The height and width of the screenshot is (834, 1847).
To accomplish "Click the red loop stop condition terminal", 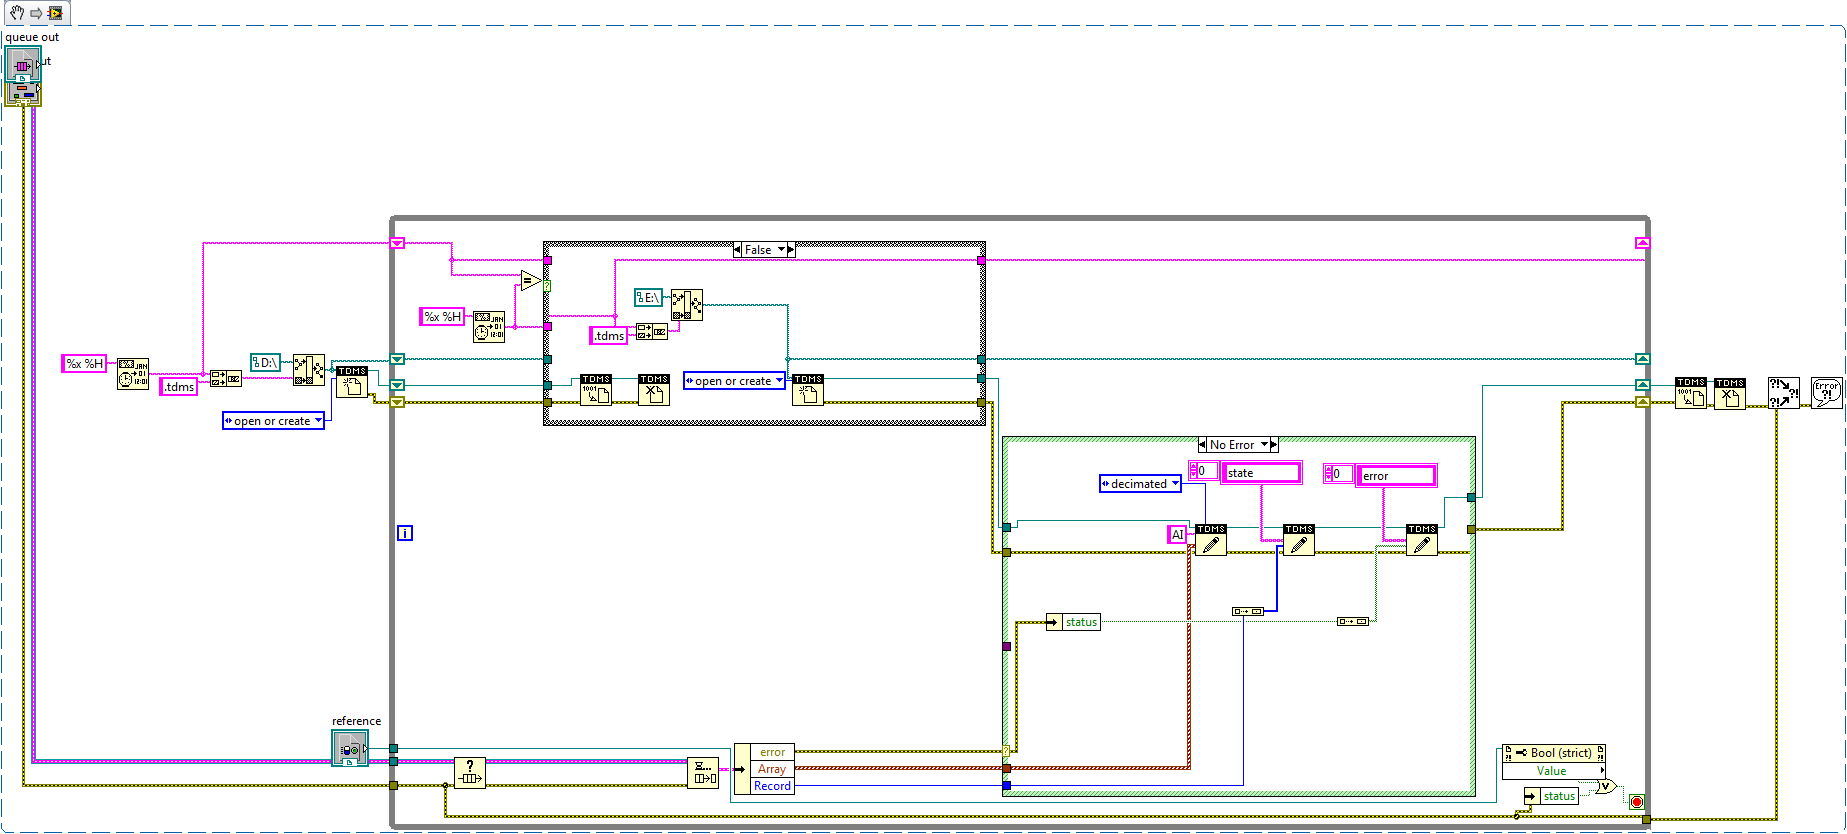I will [x=1636, y=802].
